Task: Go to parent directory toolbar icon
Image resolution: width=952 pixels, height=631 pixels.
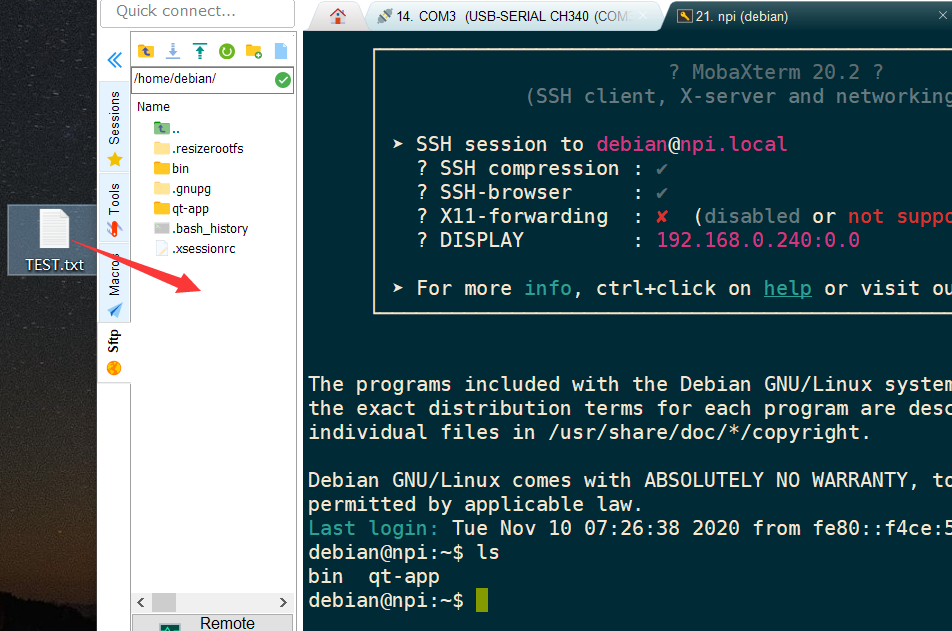Action: 146,51
